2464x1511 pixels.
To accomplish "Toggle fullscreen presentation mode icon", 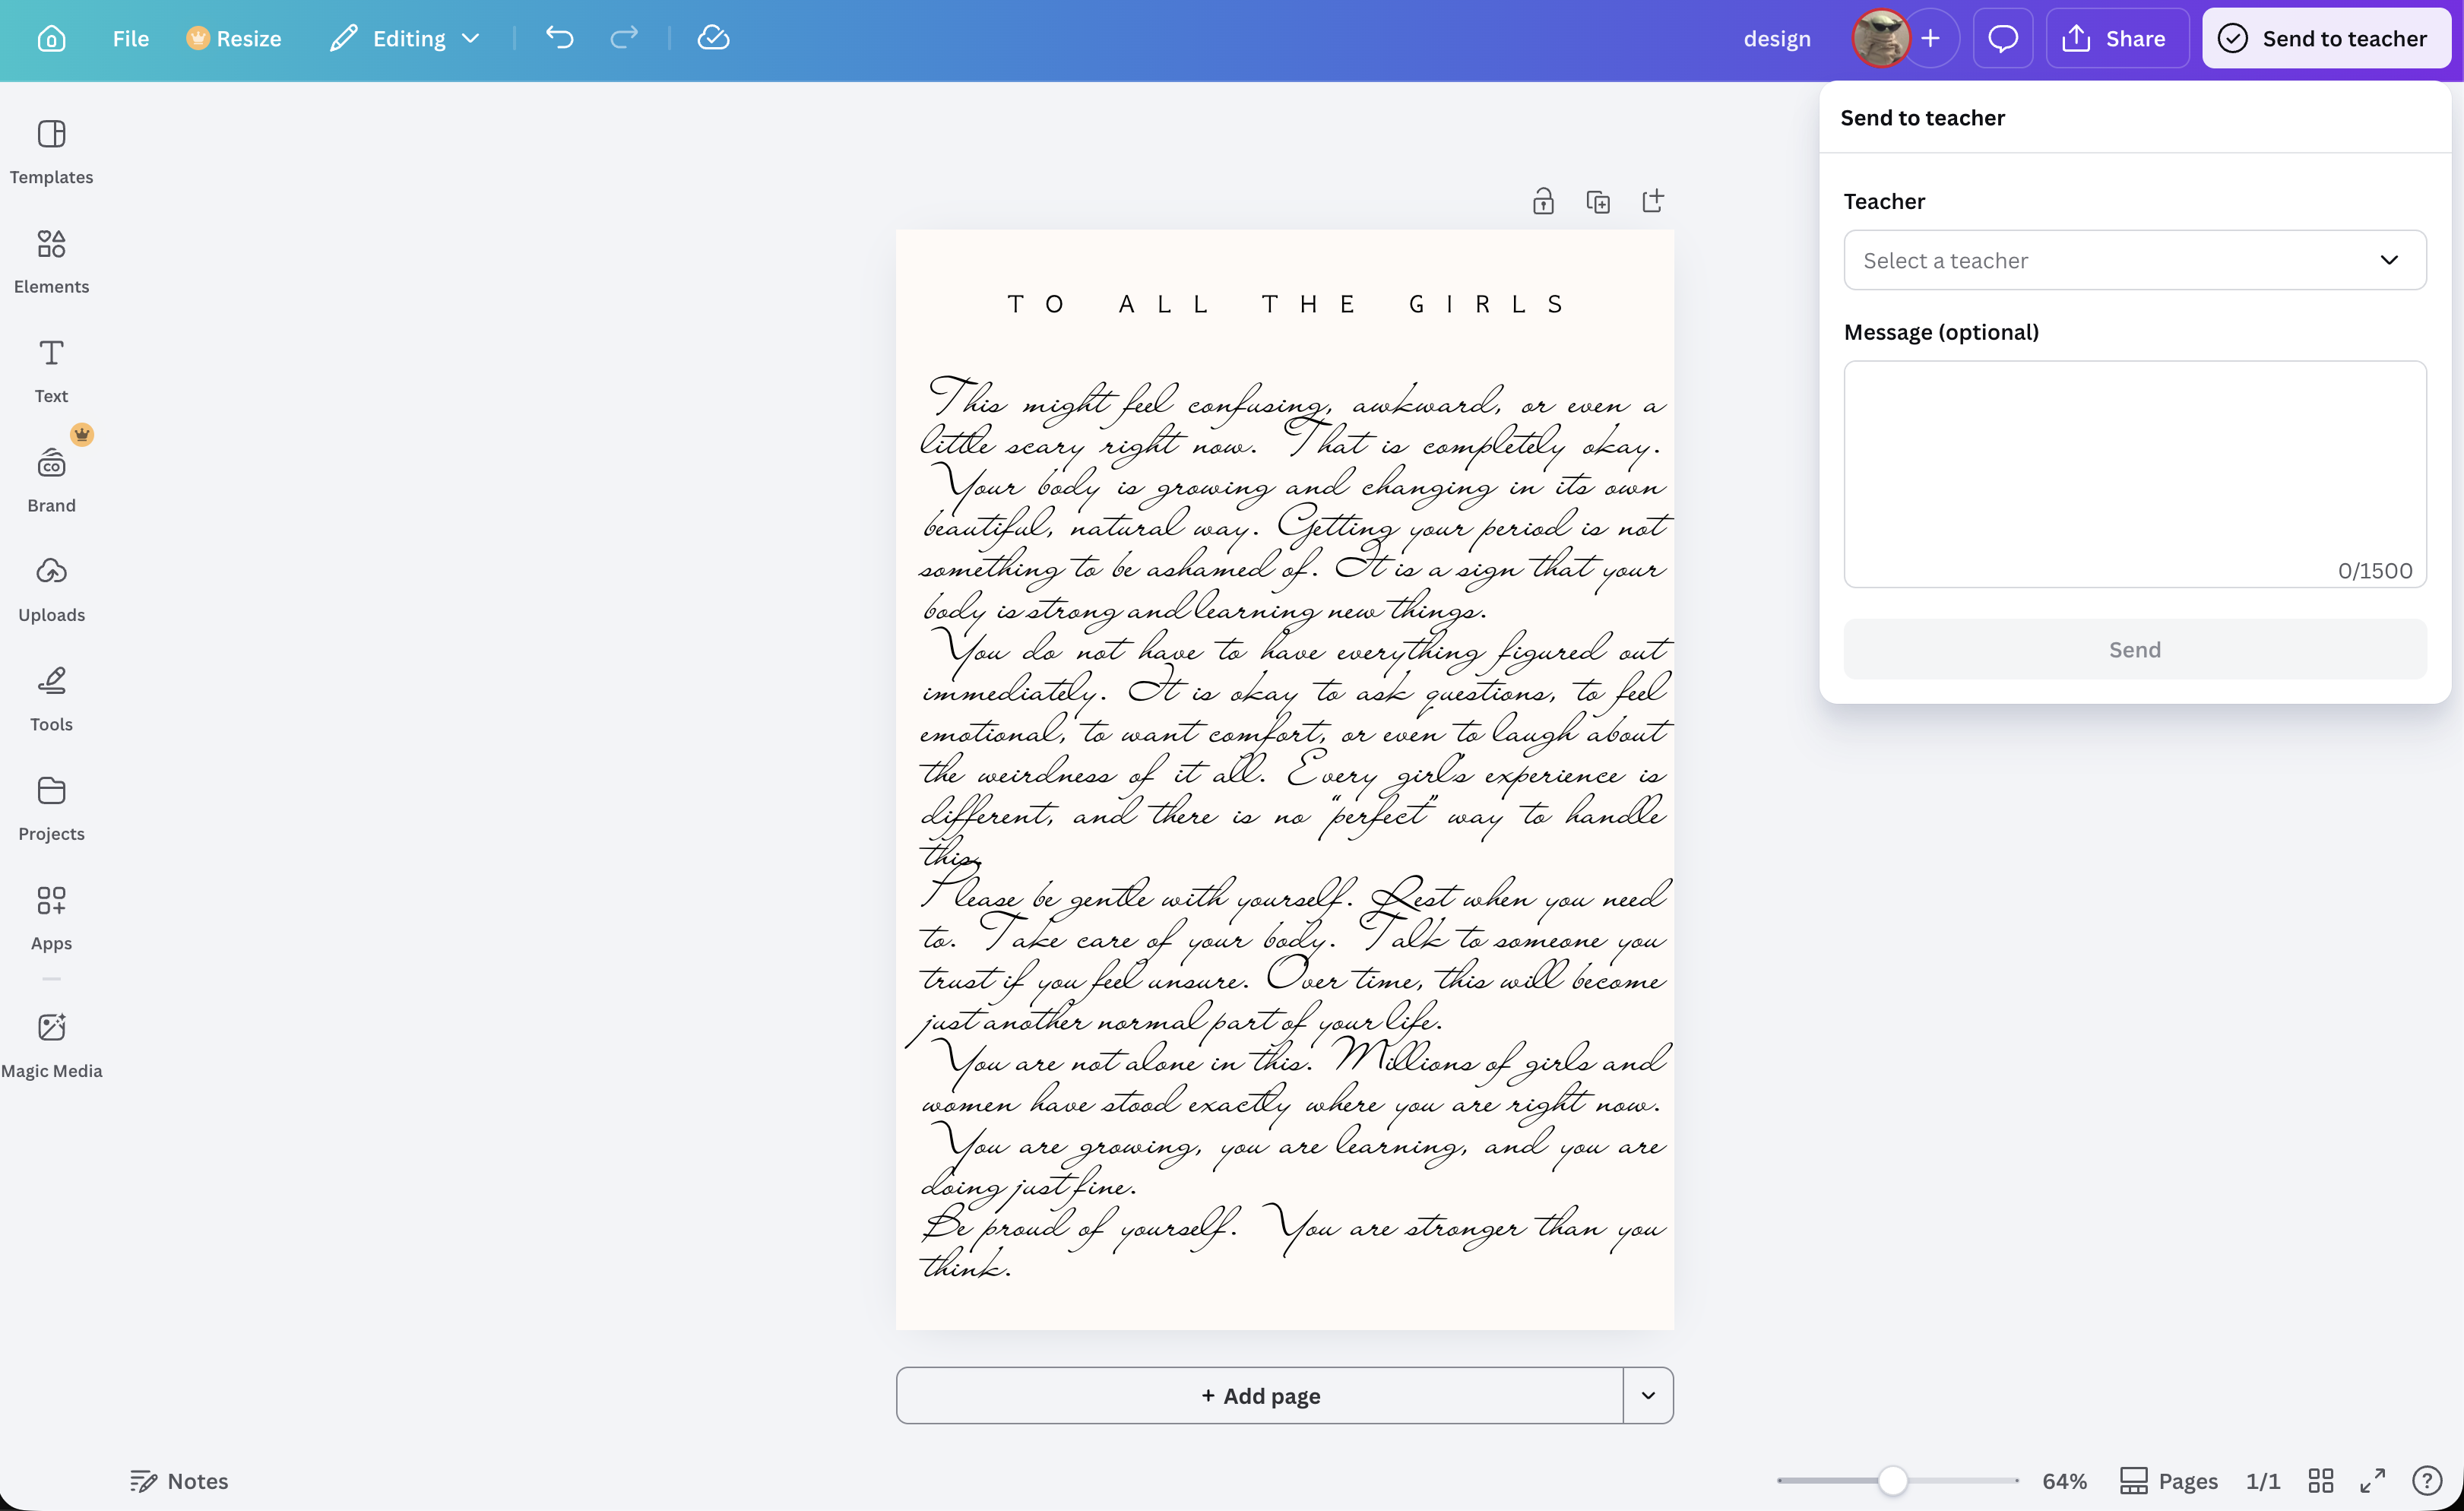I will [2373, 1480].
